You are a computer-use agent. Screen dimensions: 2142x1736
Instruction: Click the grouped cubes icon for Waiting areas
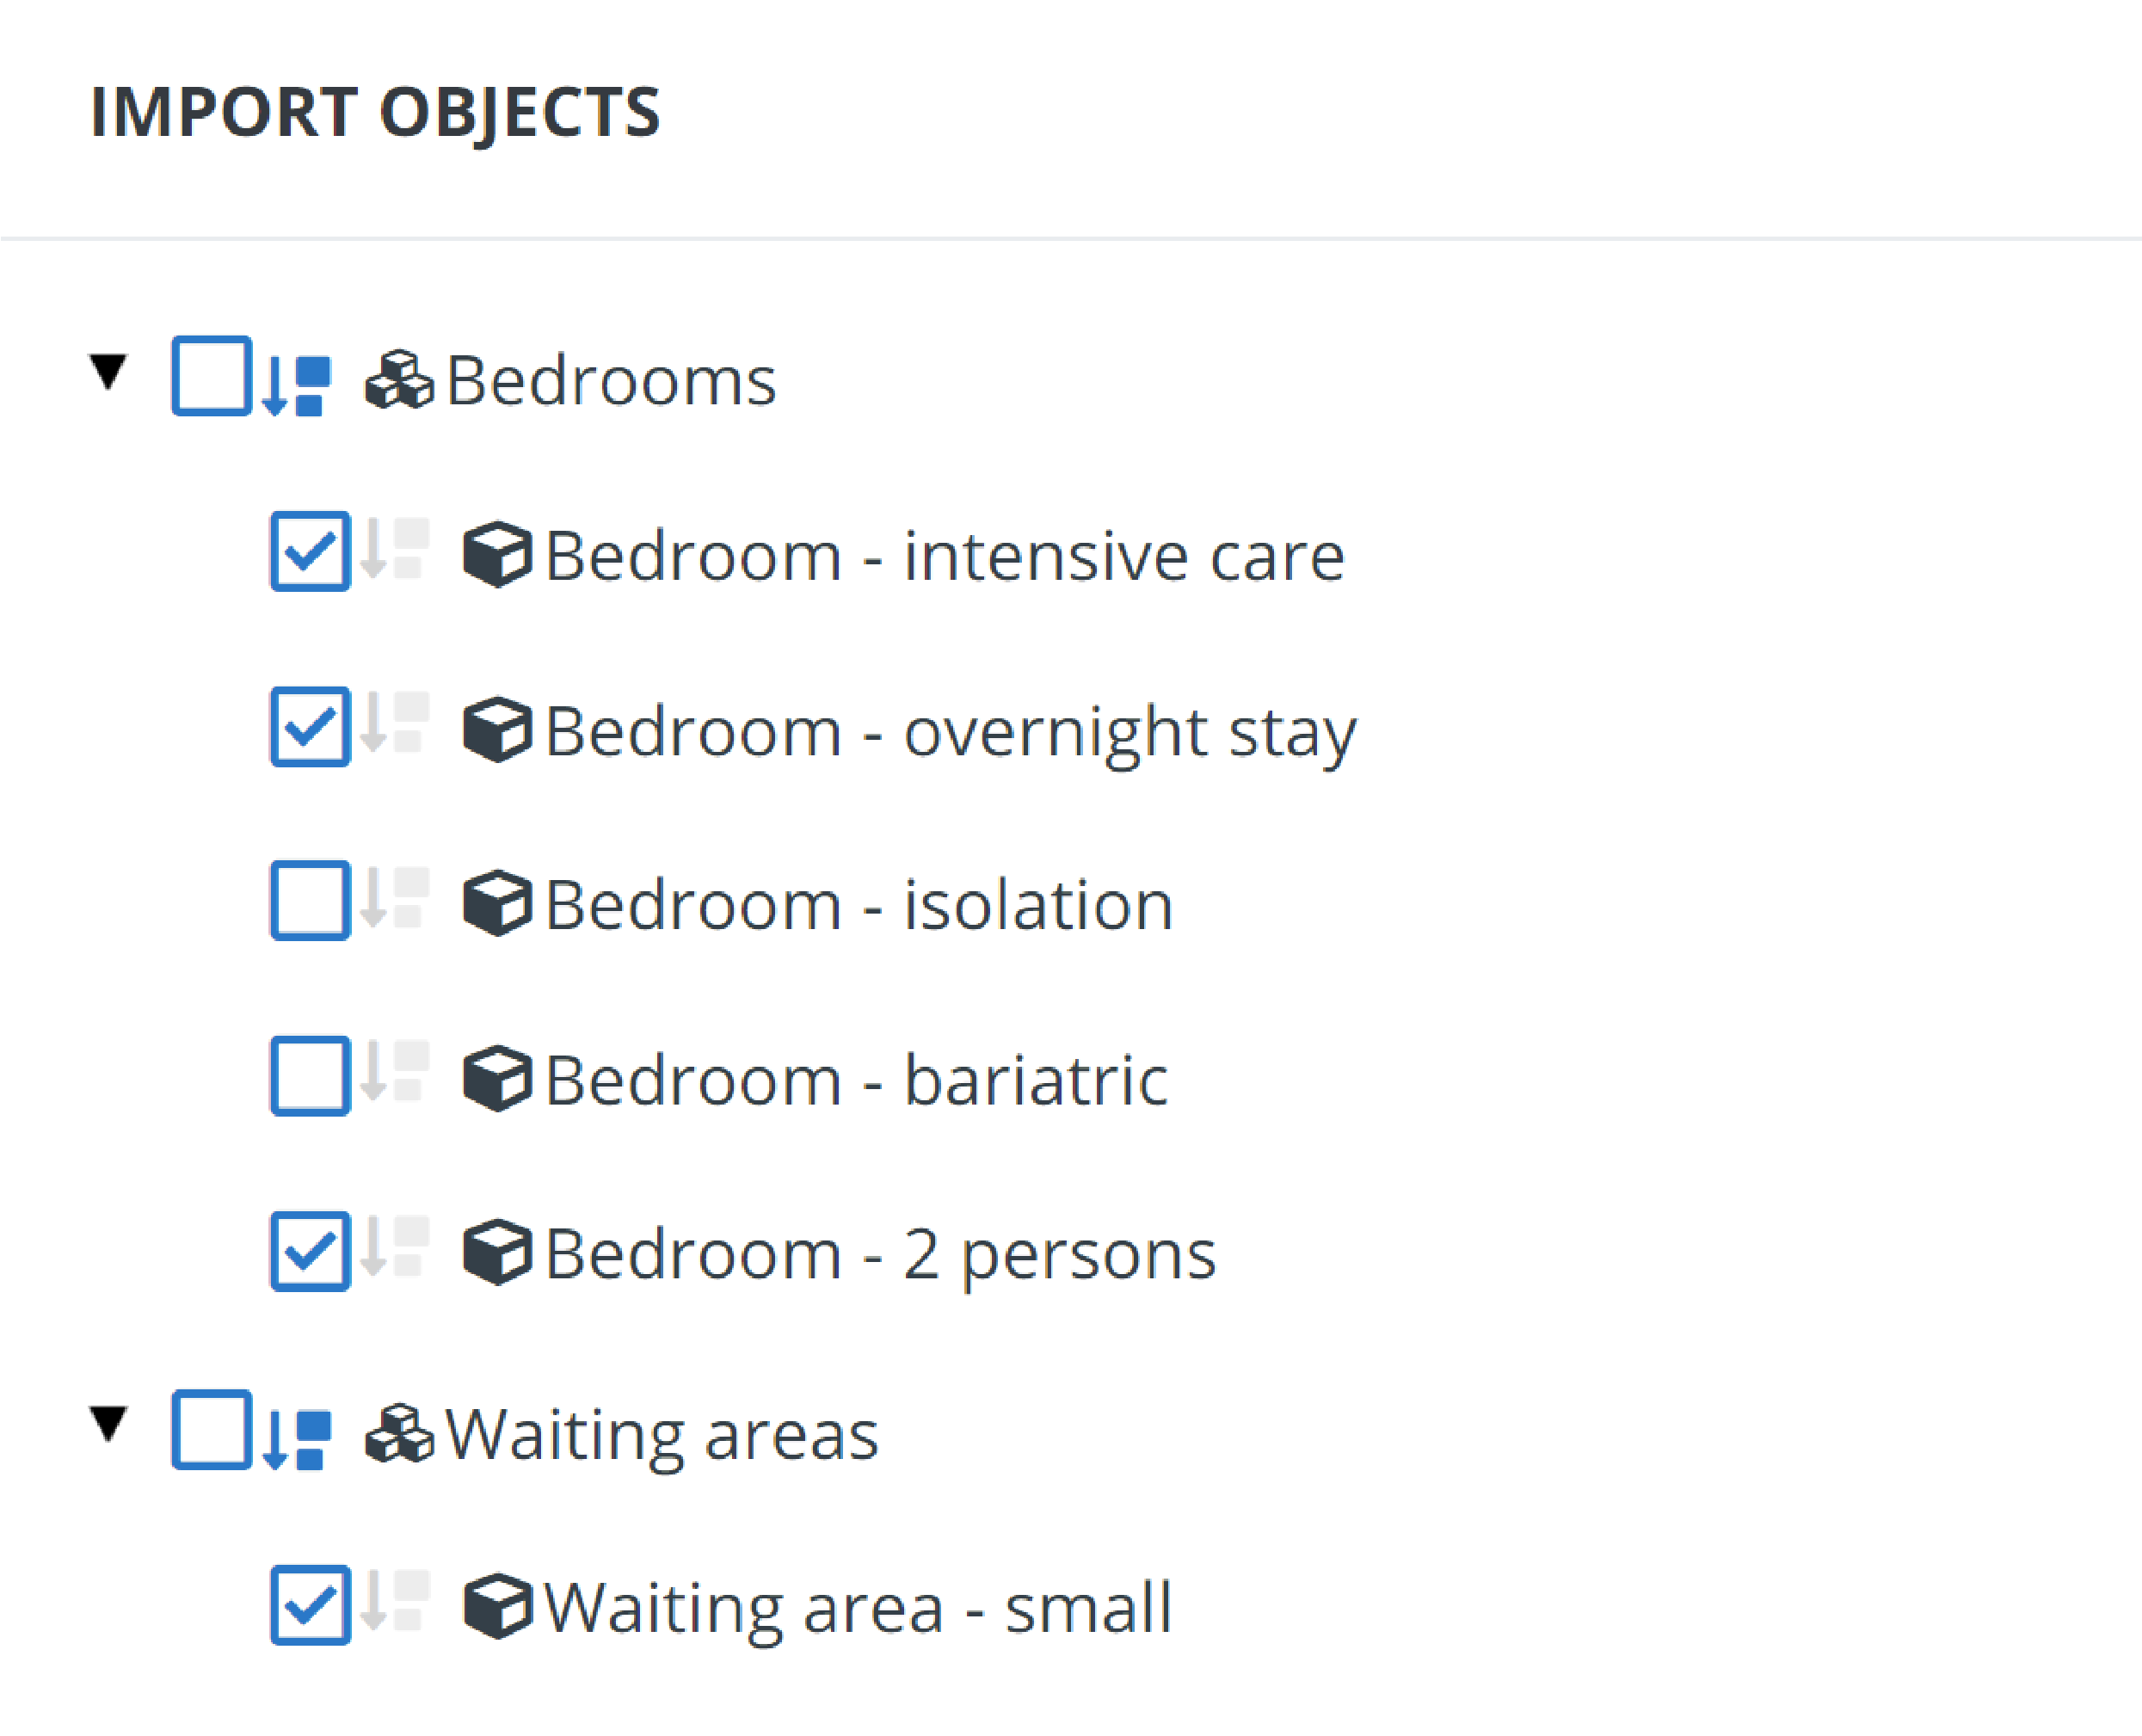click(x=399, y=1434)
